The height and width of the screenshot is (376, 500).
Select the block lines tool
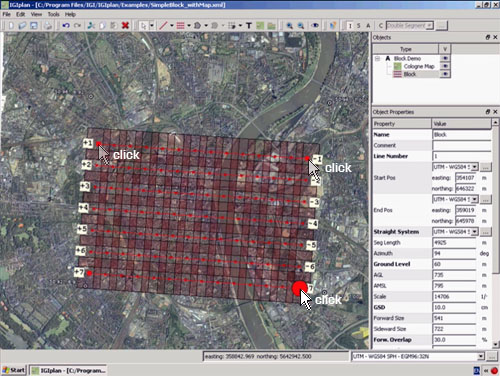coord(180,25)
